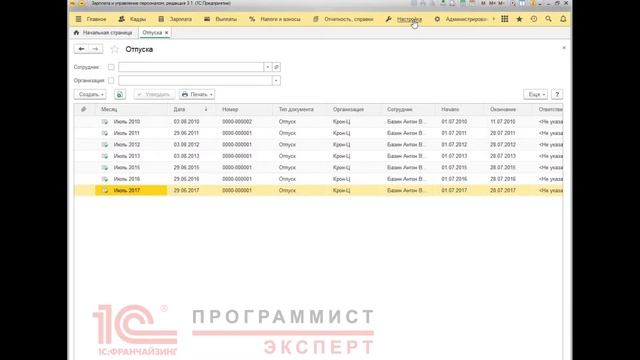Sort by the Окончание column header
The width and height of the screenshot is (640, 360).
point(508,109)
